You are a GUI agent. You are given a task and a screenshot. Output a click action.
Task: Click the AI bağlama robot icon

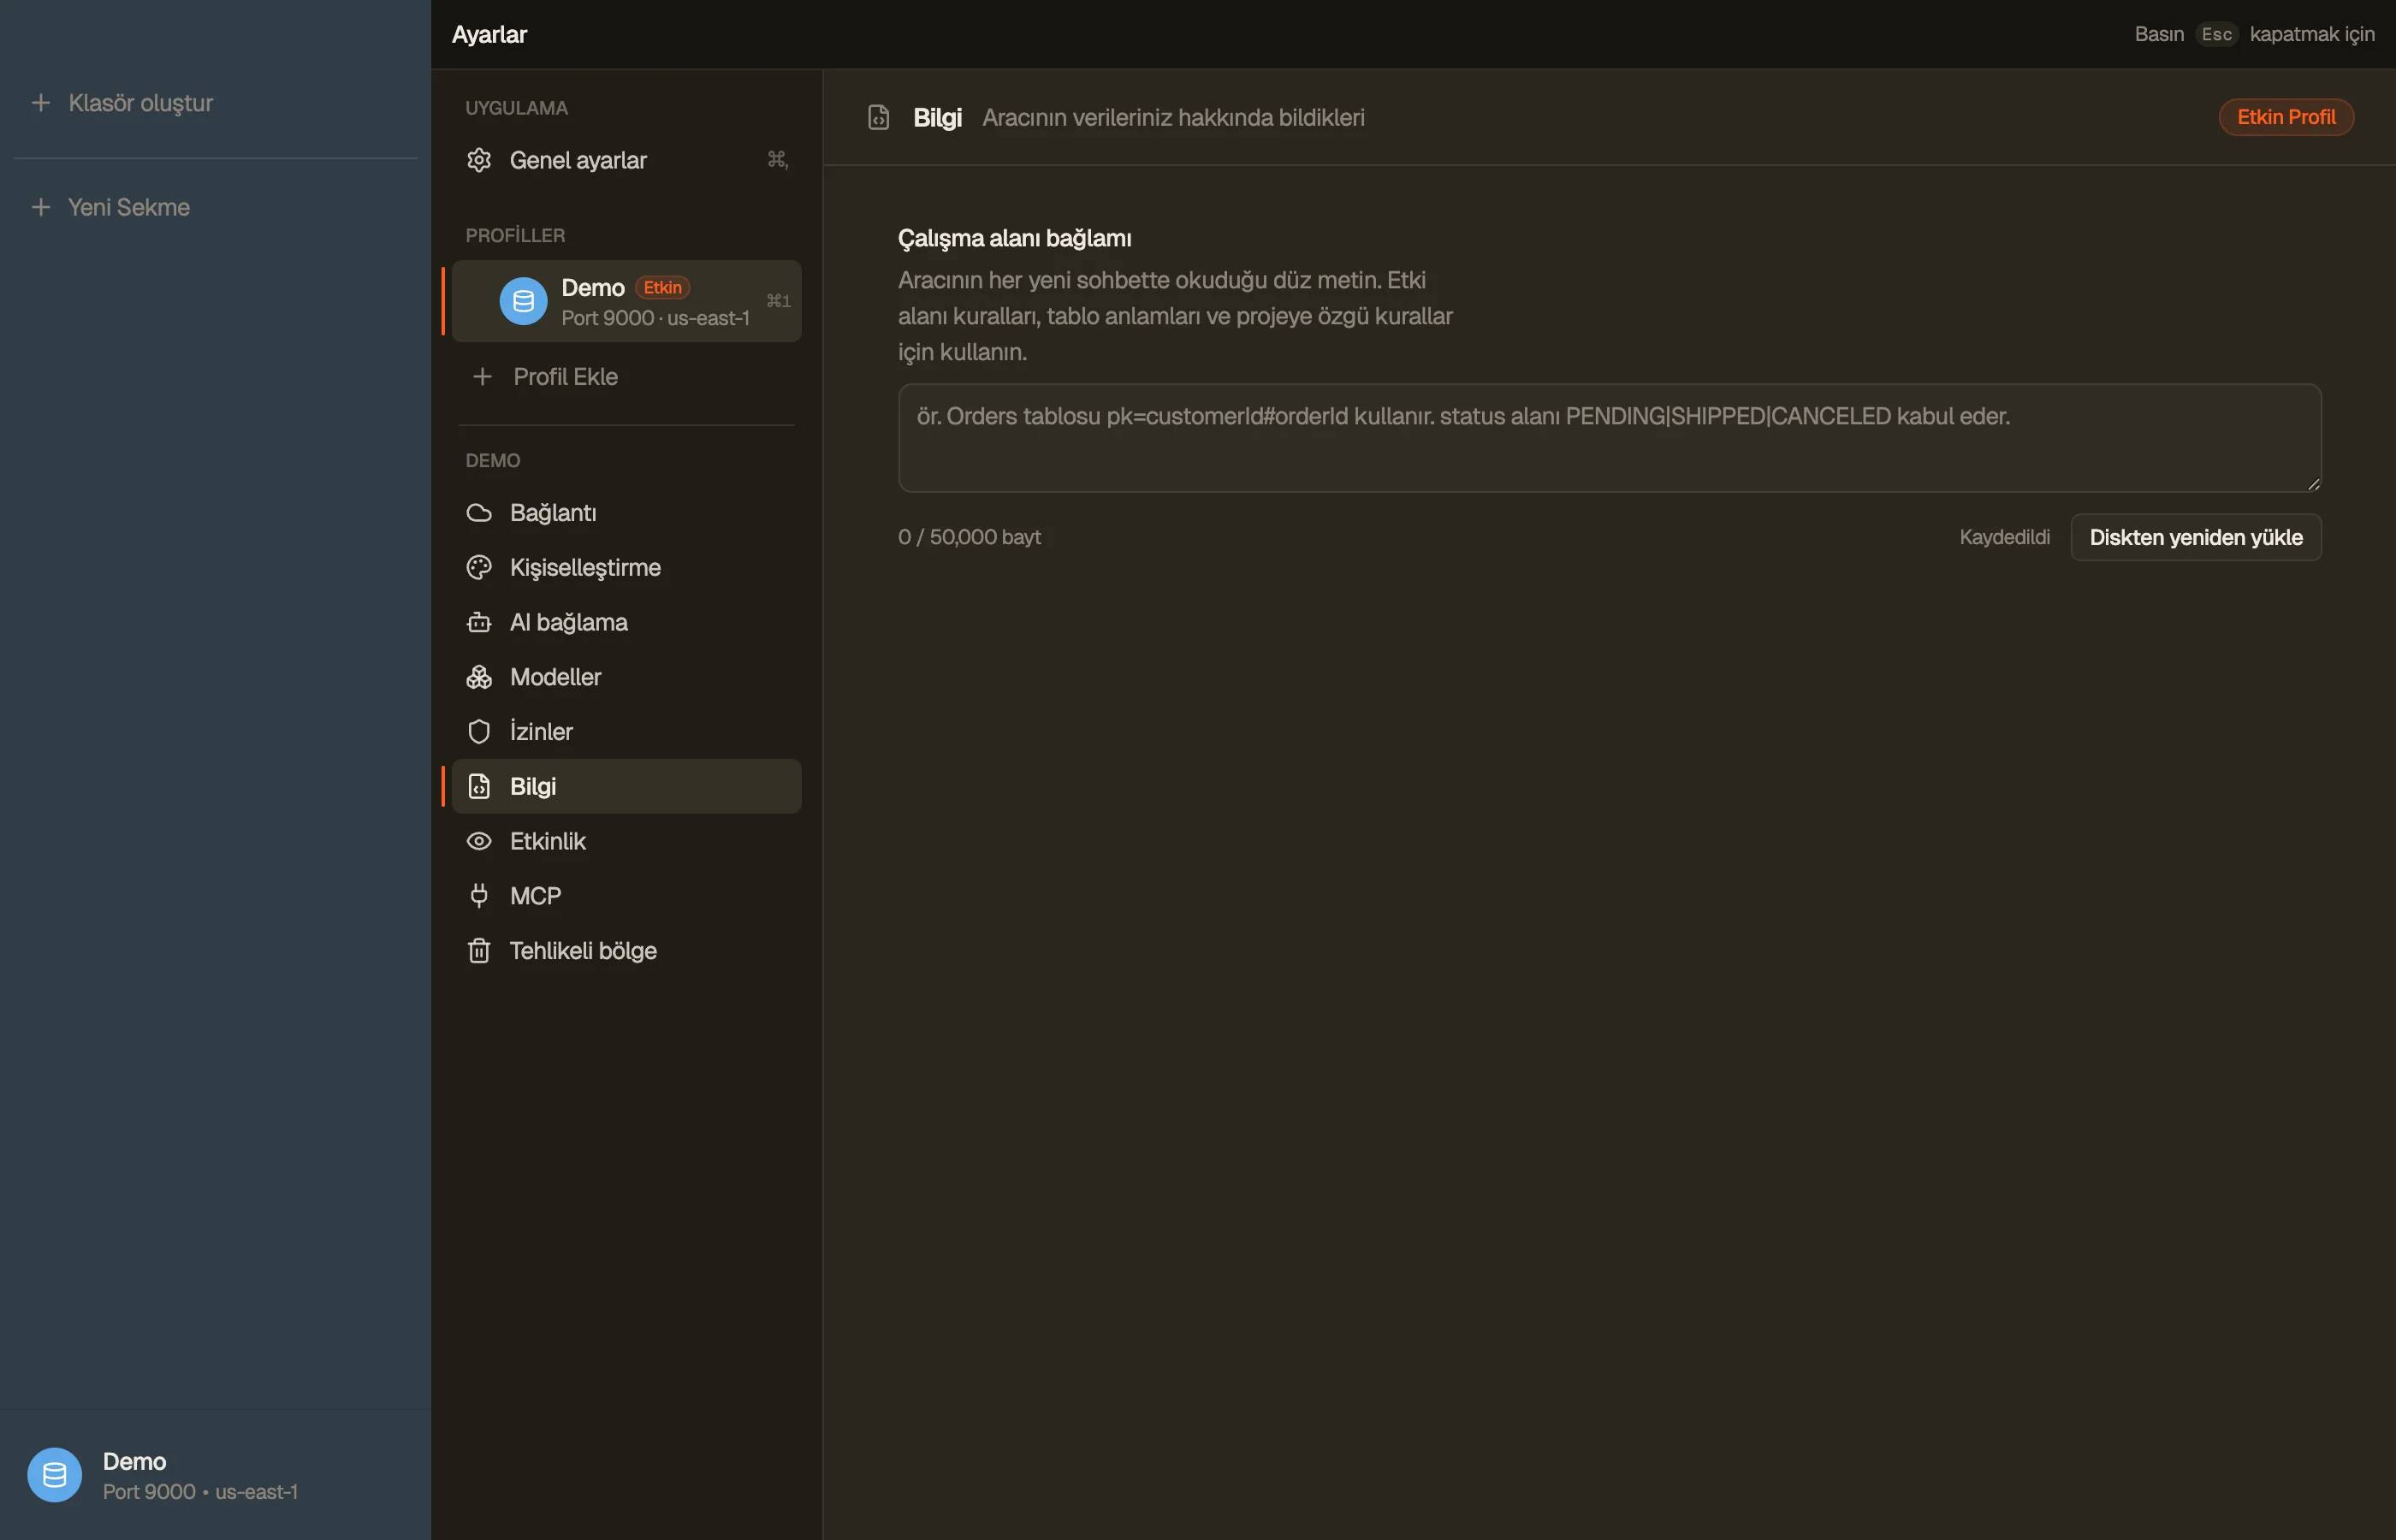point(479,622)
